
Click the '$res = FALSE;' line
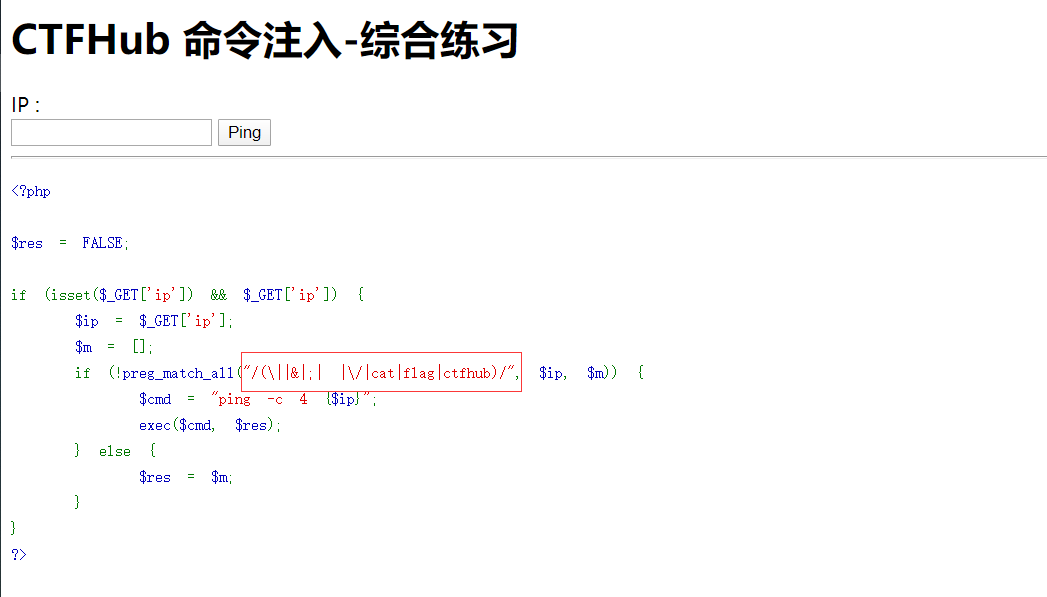tap(70, 243)
